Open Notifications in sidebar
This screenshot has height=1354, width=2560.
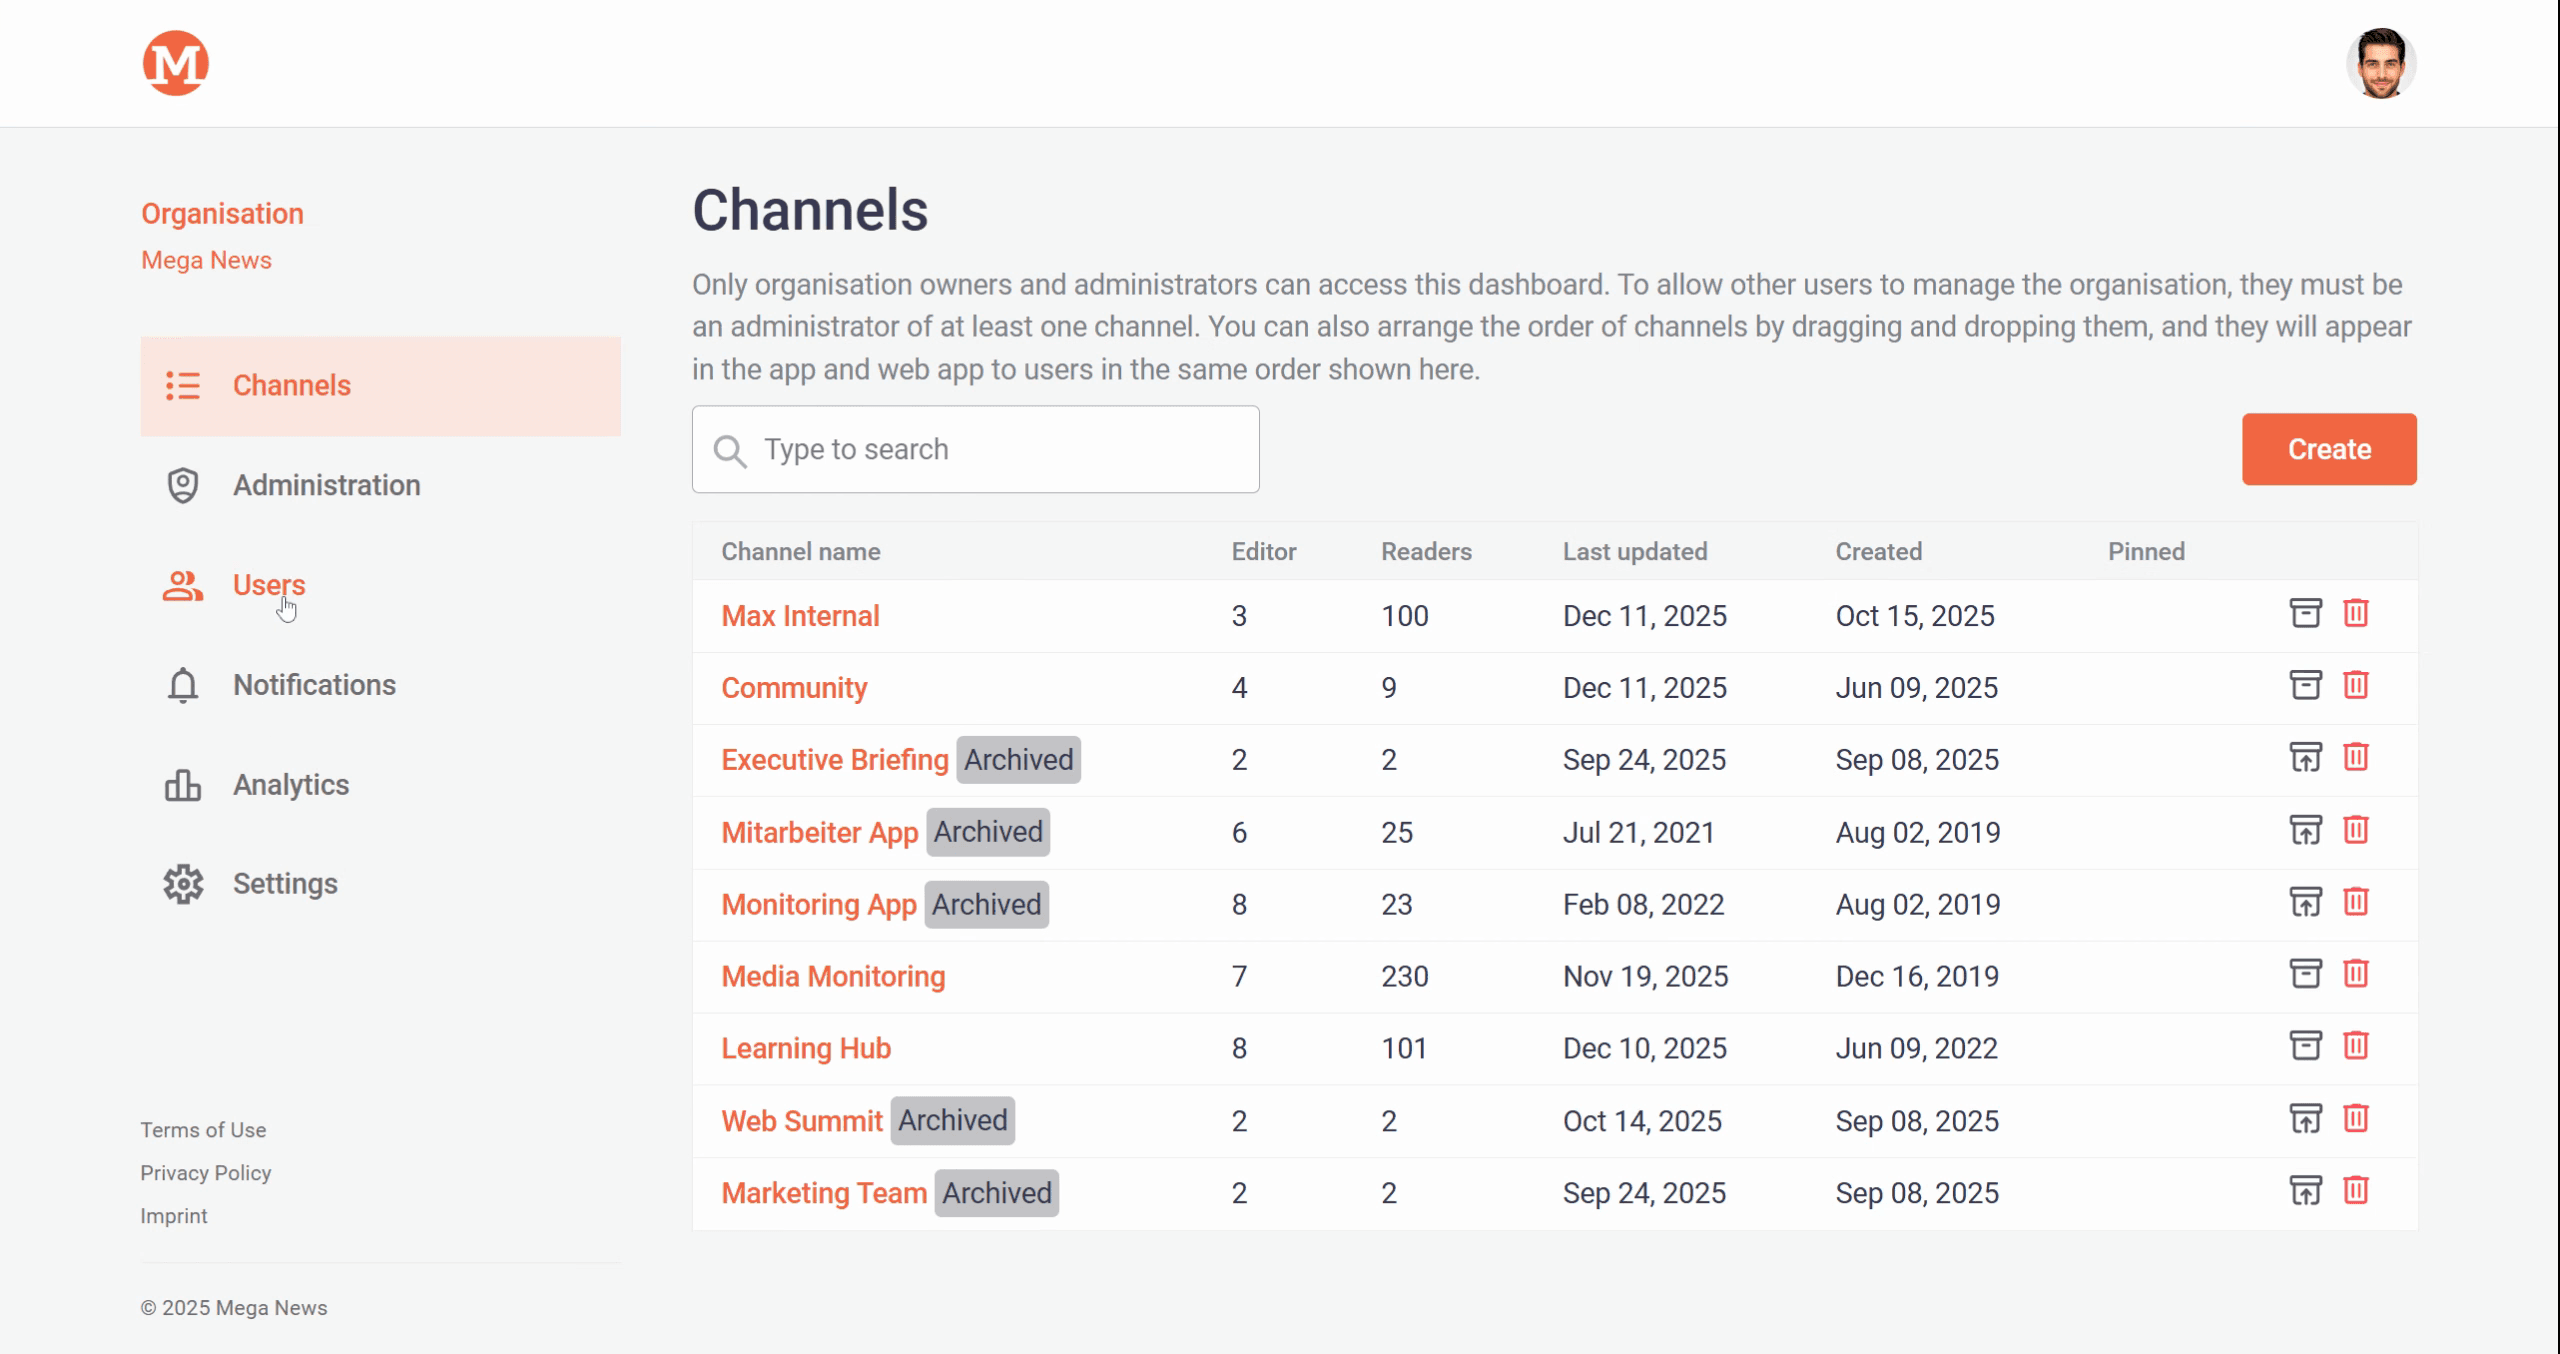(x=314, y=685)
